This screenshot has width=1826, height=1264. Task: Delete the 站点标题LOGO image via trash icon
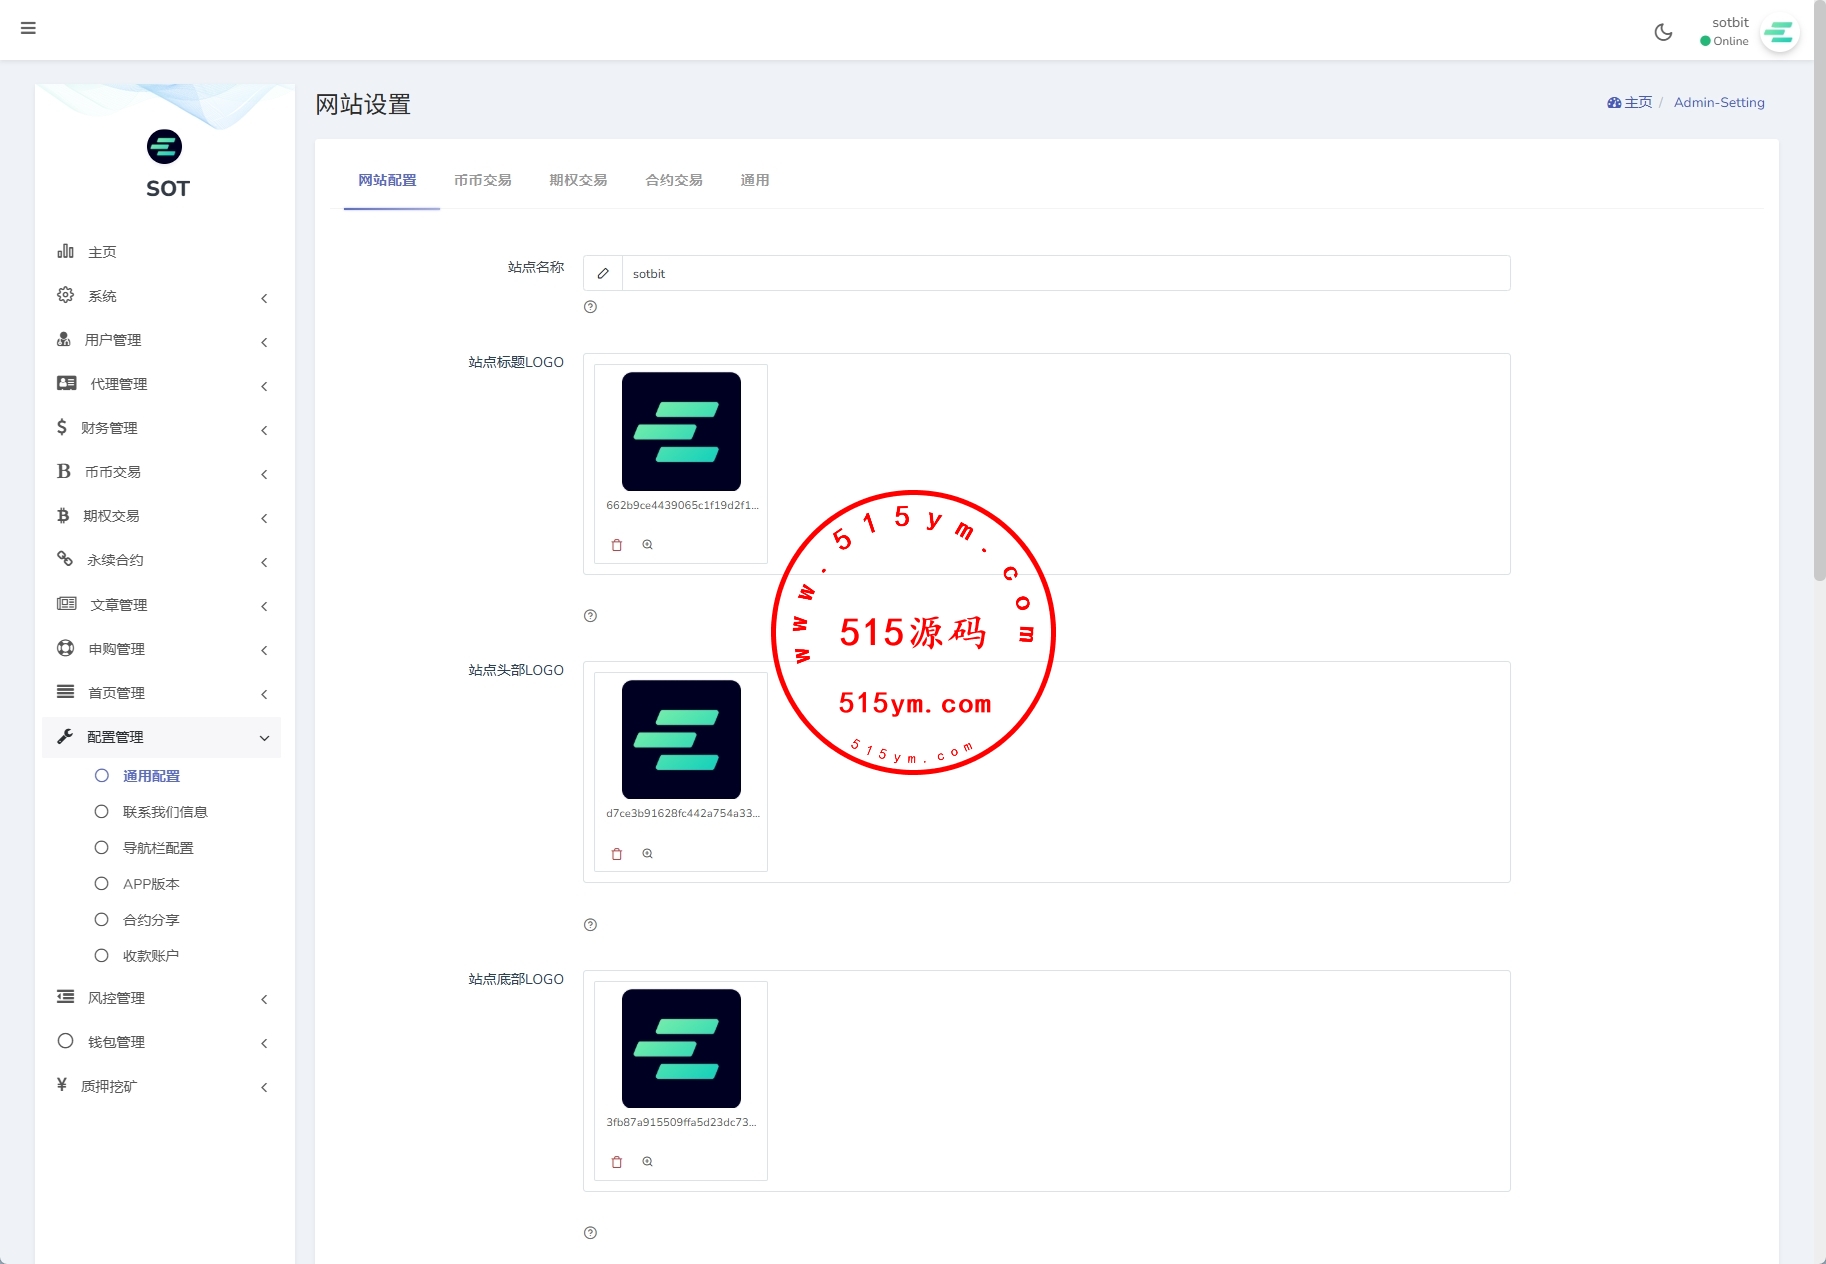[617, 545]
